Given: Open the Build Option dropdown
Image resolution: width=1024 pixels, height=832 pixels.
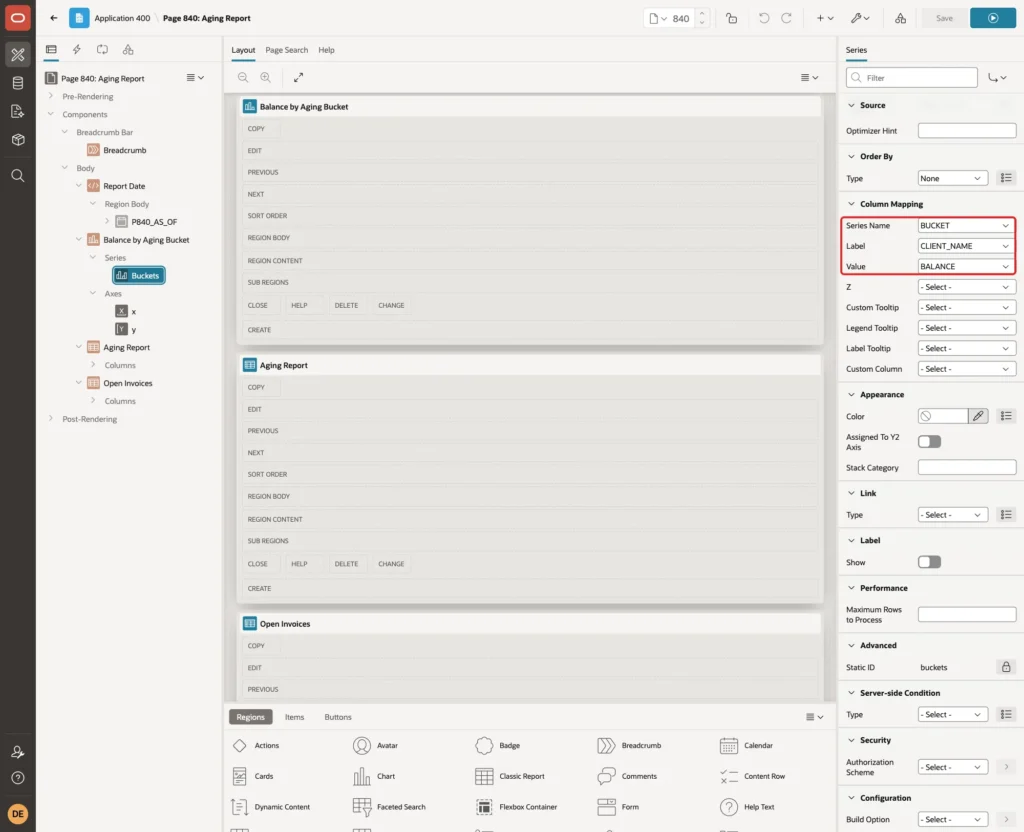Looking at the screenshot, I should click(952, 820).
